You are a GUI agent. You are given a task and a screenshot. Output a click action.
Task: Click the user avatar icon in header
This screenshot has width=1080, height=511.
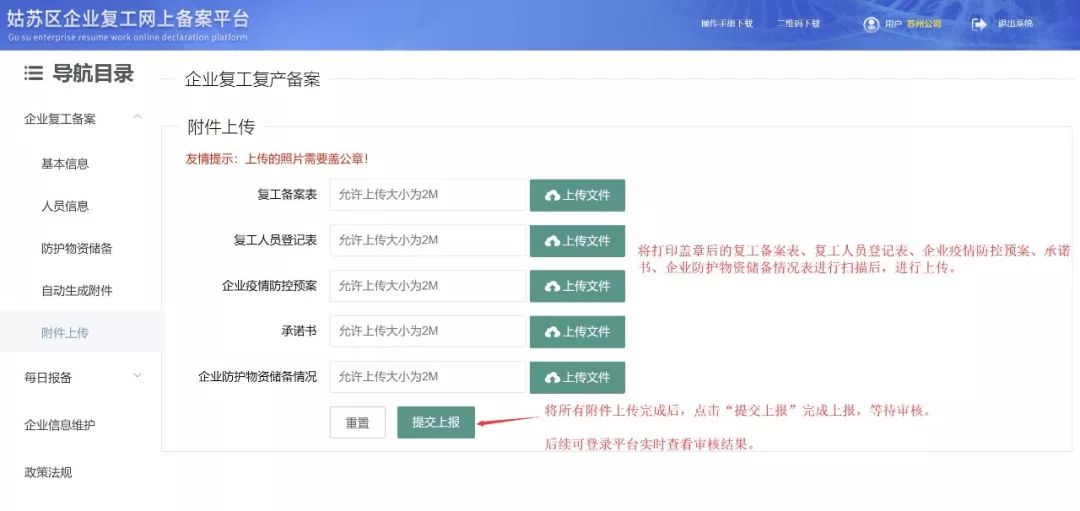(x=871, y=24)
